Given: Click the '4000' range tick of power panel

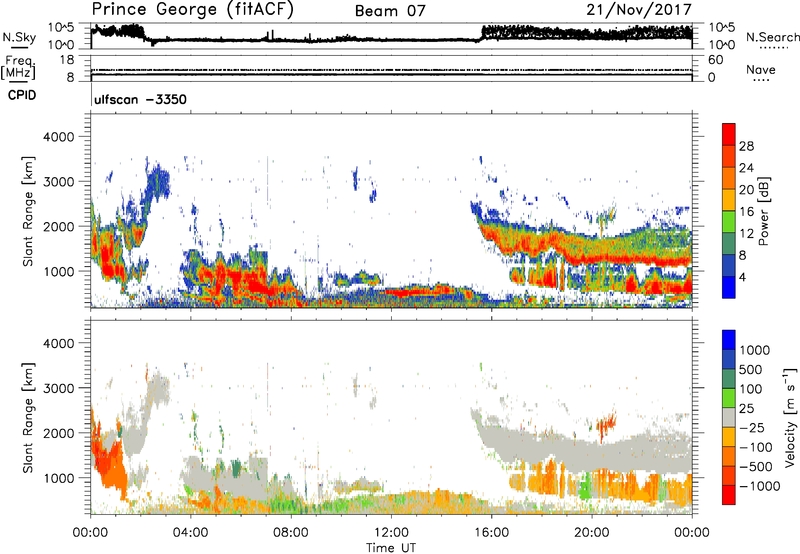Looking at the screenshot, I should [x=59, y=137].
